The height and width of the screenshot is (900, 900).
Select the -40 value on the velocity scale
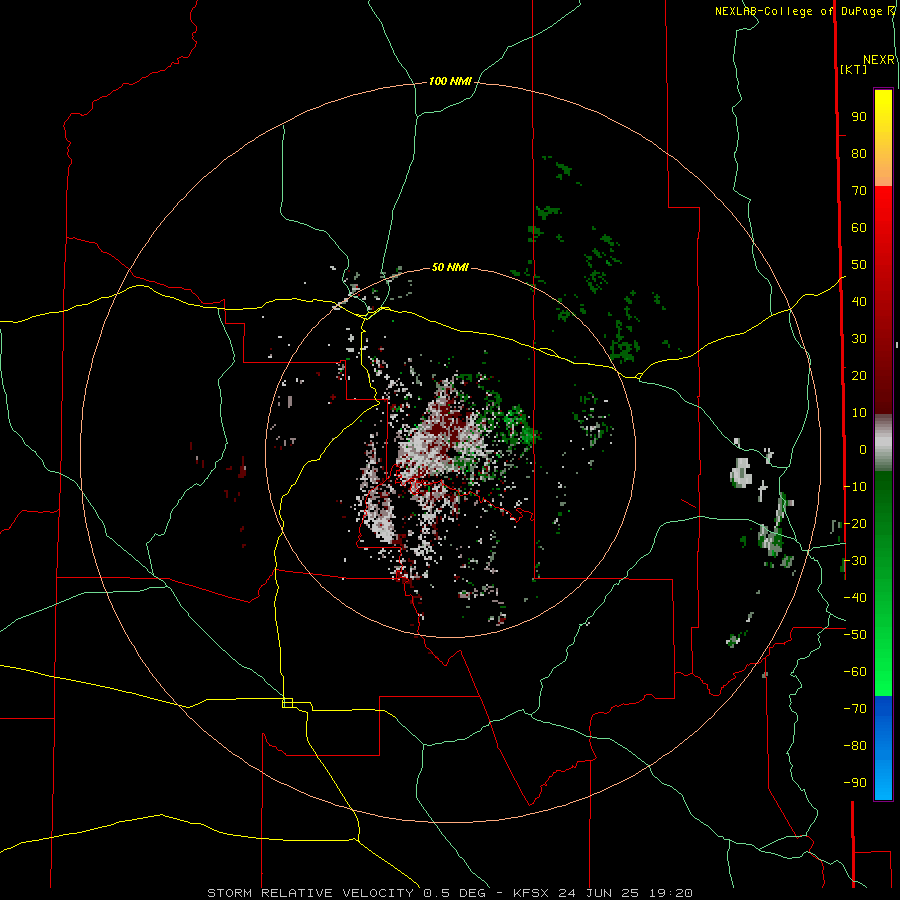pos(855,598)
